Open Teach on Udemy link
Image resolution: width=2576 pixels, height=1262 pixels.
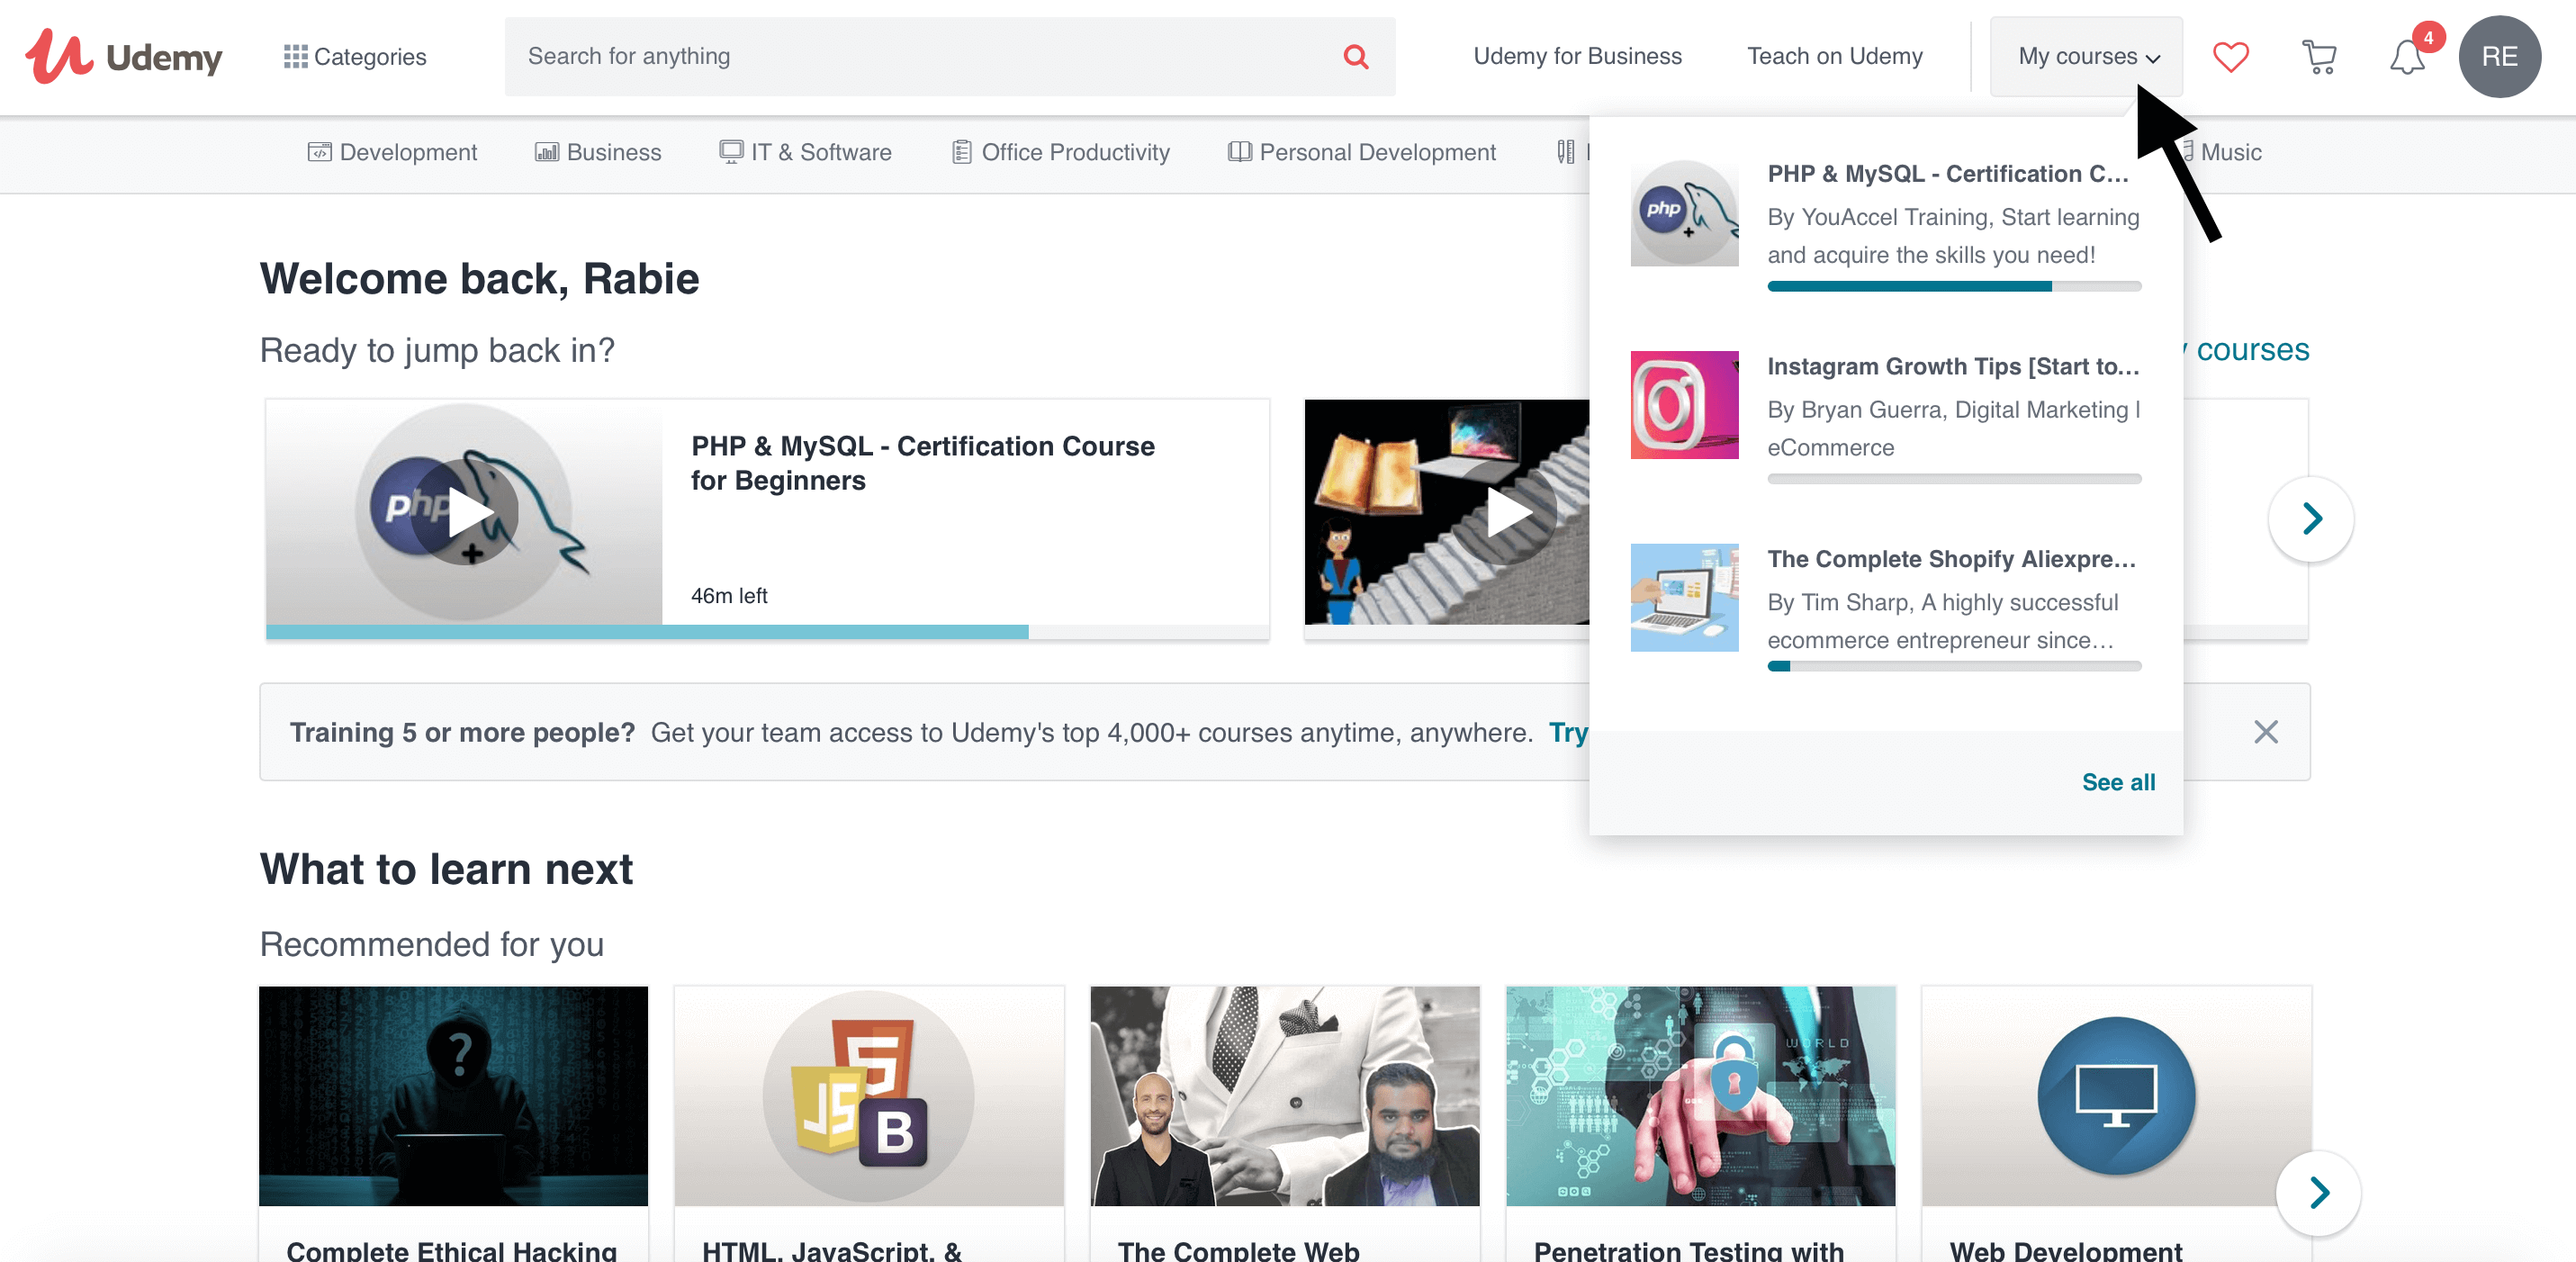(x=1834, y=57)
